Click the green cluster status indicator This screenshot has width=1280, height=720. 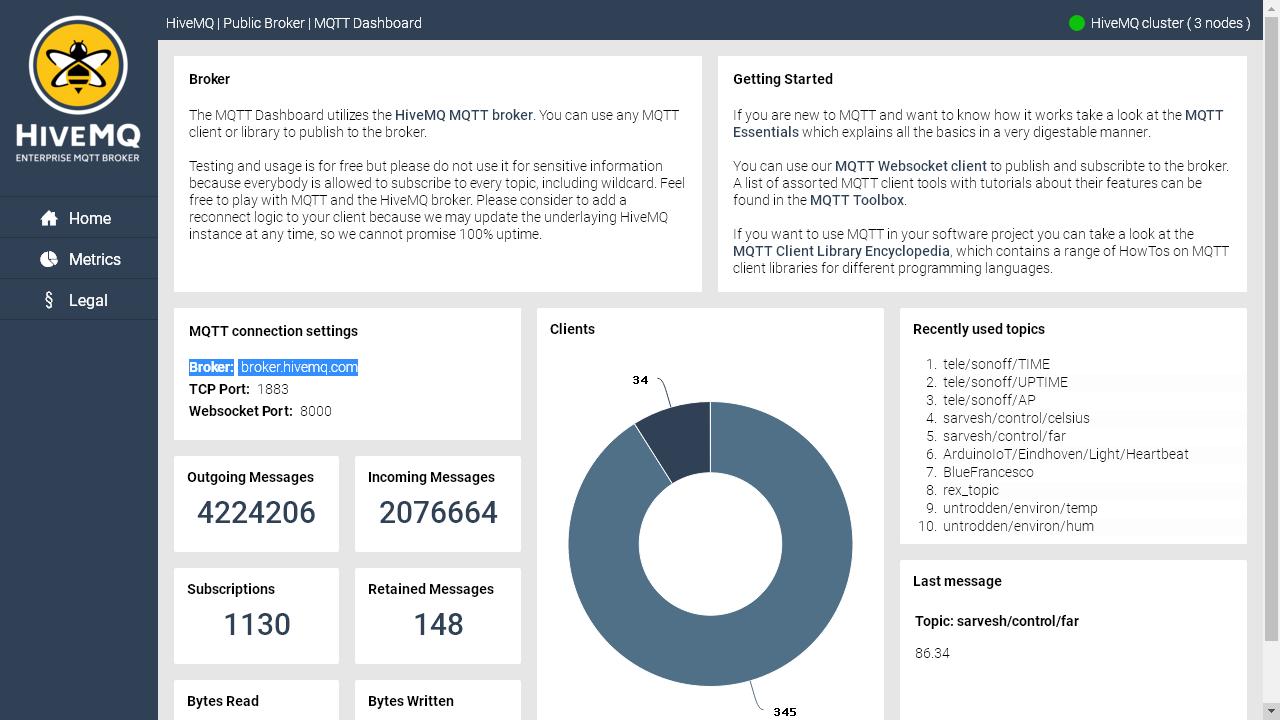click(x=1077, y=23)
